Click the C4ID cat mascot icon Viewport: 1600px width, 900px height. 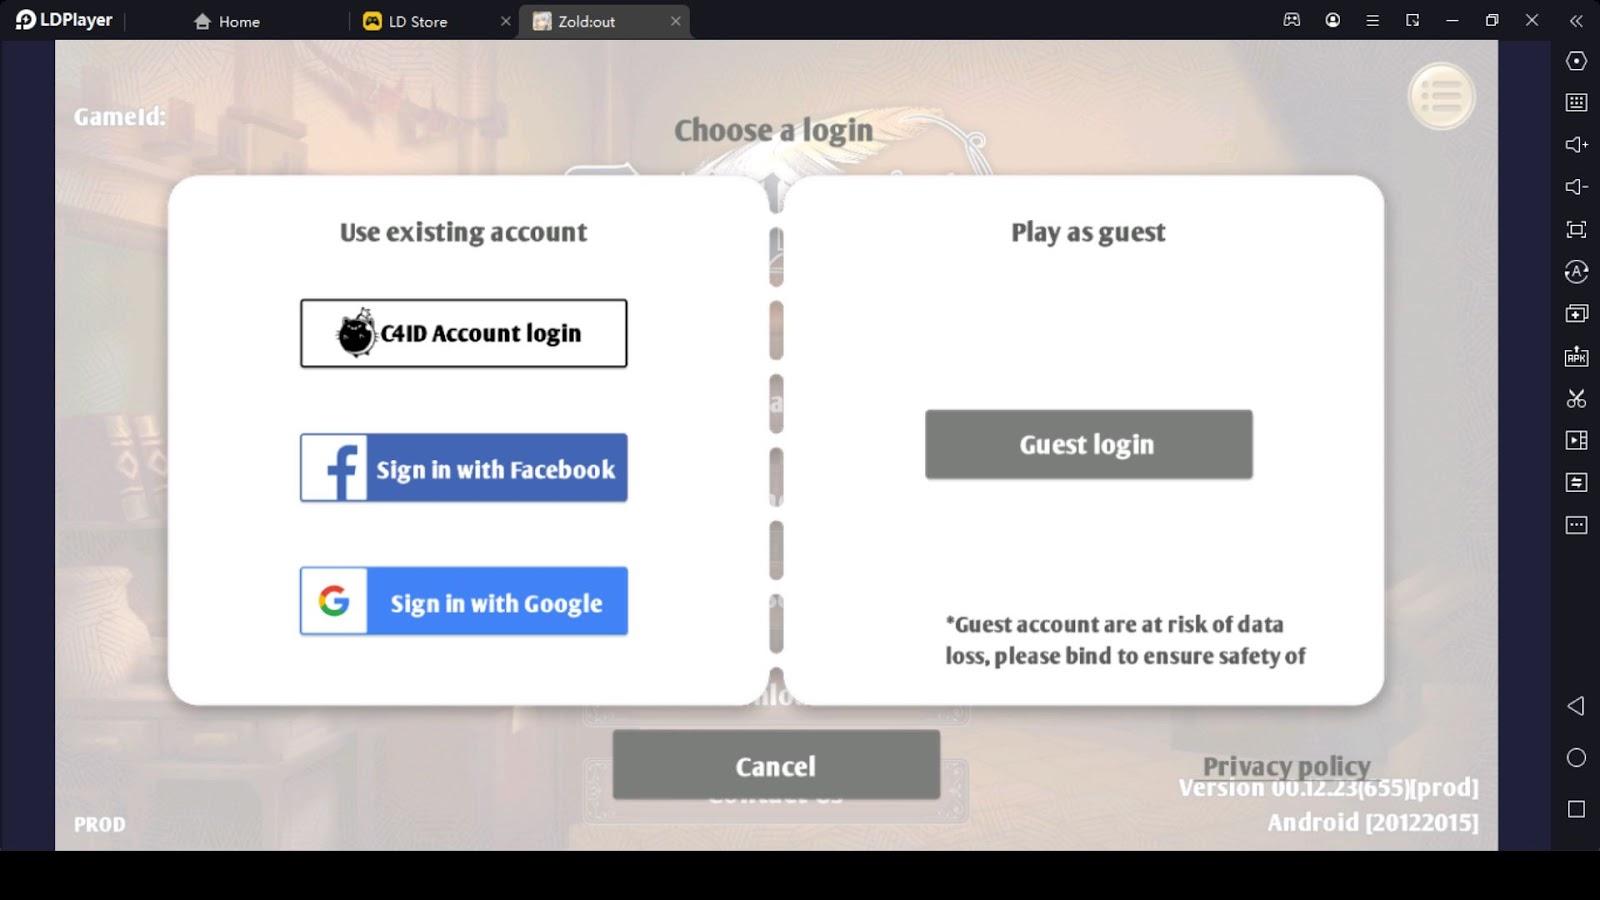(x=356, y=333)
